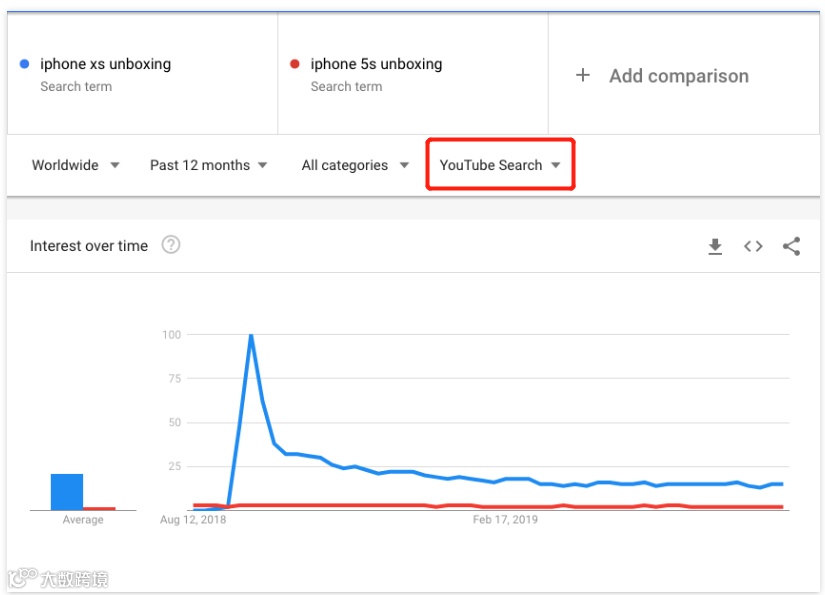The height and width of the screenshot is (595, 825).
Task: Open the help icon beside Interest over time
Action: click(x=171, y=245)
